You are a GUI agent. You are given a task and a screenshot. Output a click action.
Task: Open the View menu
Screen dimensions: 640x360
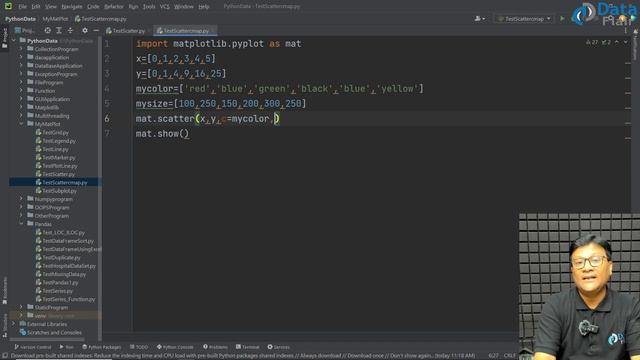tap(51, 7)
